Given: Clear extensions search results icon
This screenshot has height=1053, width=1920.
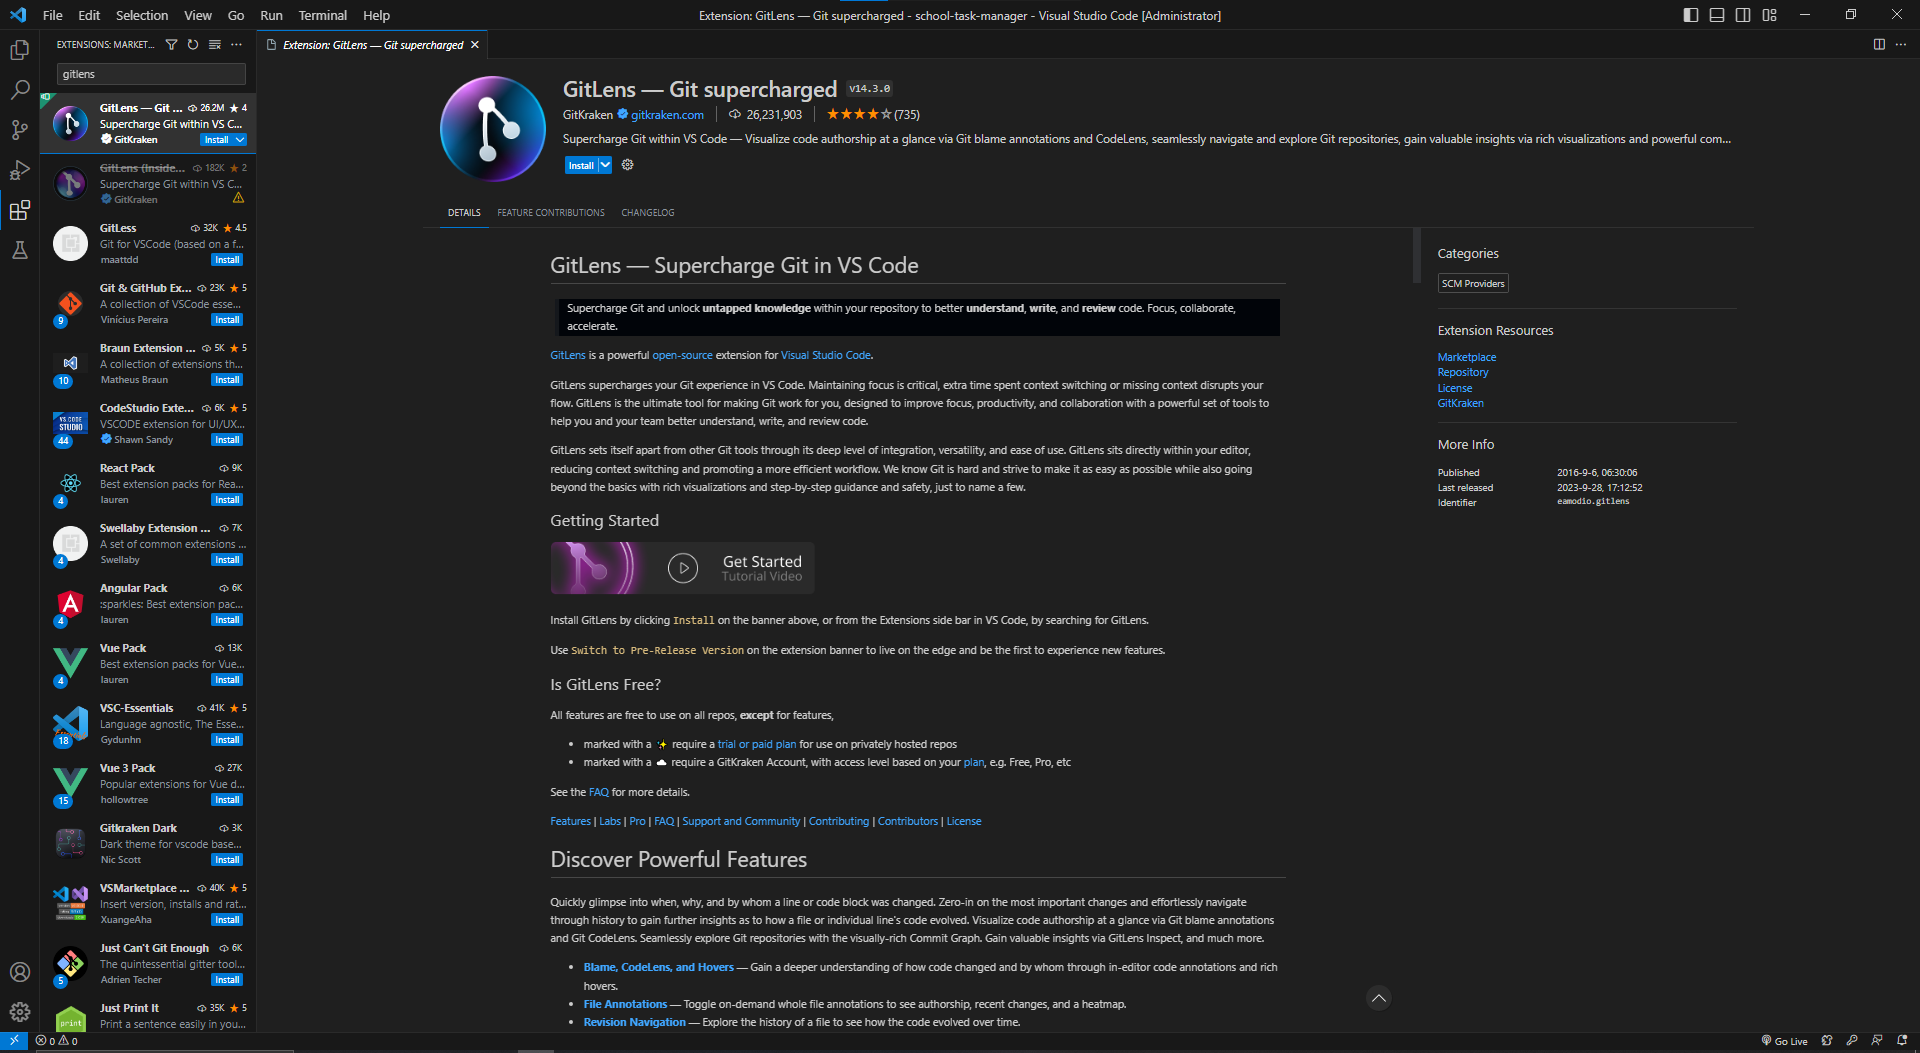Looking at the screenshot, I should click(214, 45).
